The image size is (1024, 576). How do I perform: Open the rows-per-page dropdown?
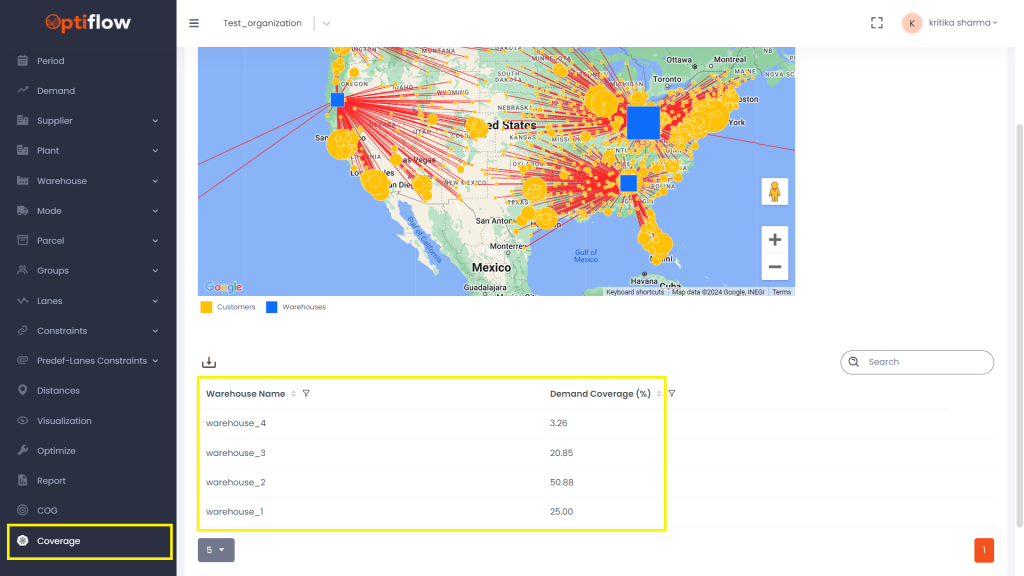click(216, 550)
